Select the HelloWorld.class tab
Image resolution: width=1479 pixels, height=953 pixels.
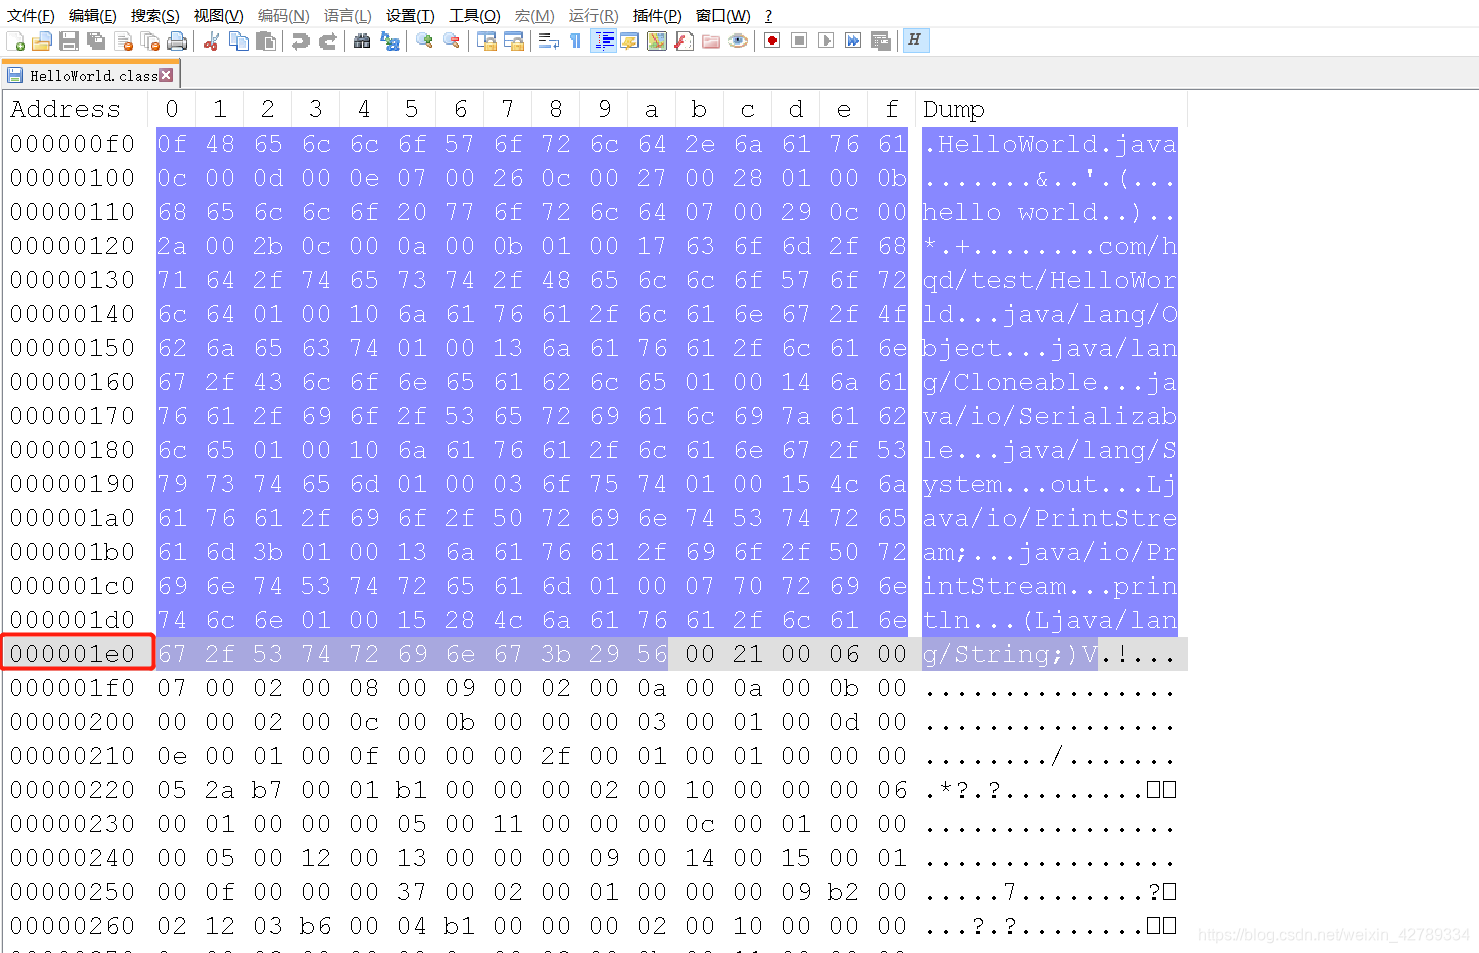91,75
